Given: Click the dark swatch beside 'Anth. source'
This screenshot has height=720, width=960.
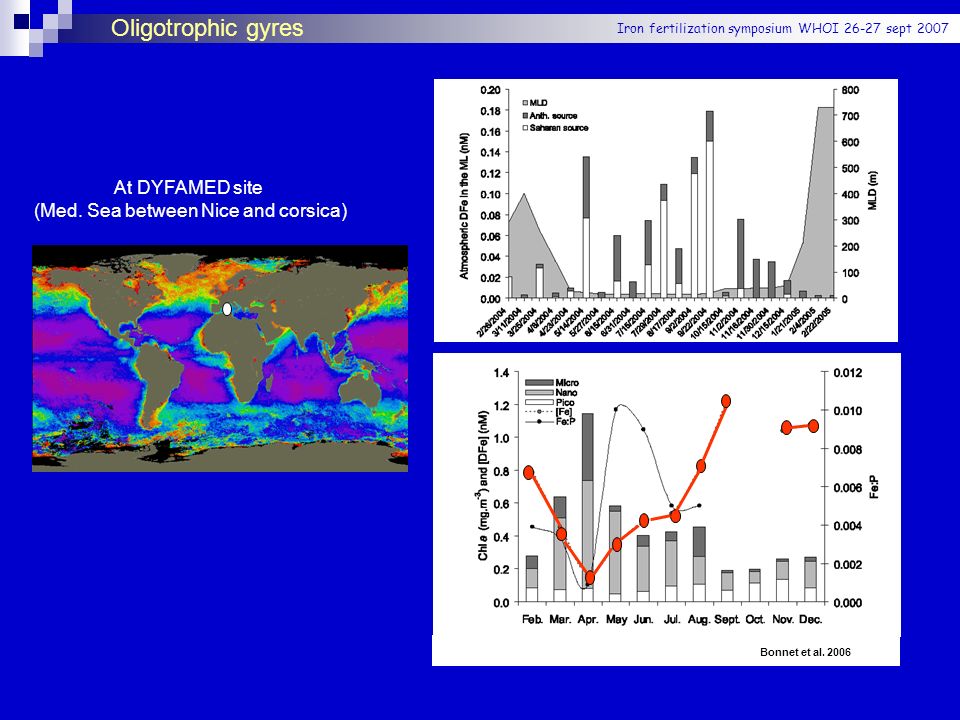Looking at the screenshot, I should click(525, 116).
